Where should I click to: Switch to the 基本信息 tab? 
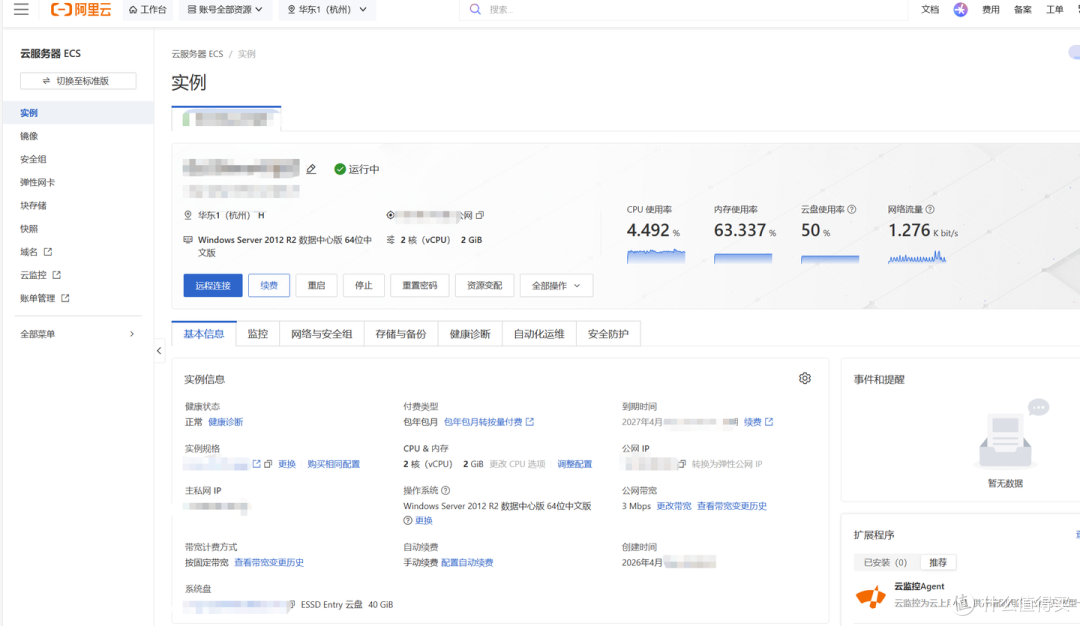(x=204, y=334)
